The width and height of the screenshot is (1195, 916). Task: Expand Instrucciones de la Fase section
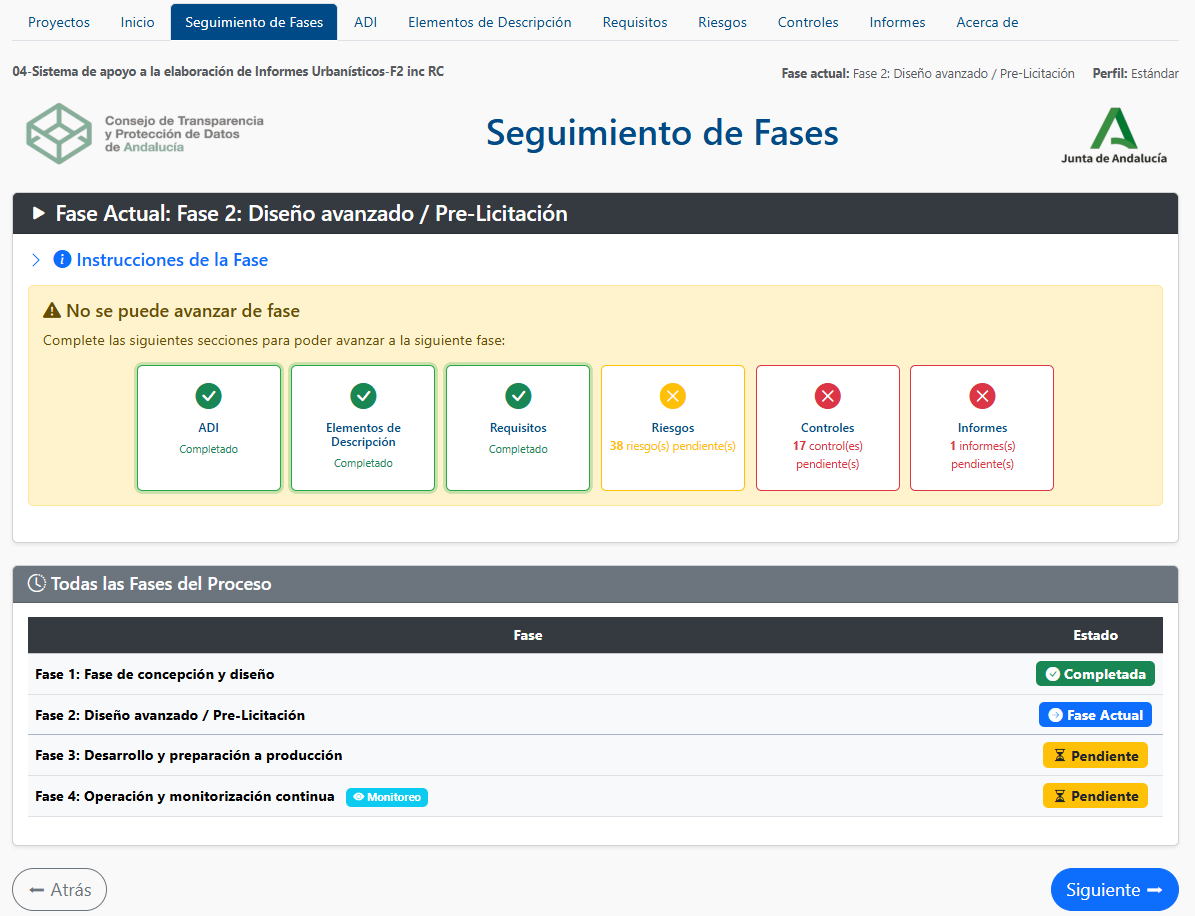tap(171, 260)
